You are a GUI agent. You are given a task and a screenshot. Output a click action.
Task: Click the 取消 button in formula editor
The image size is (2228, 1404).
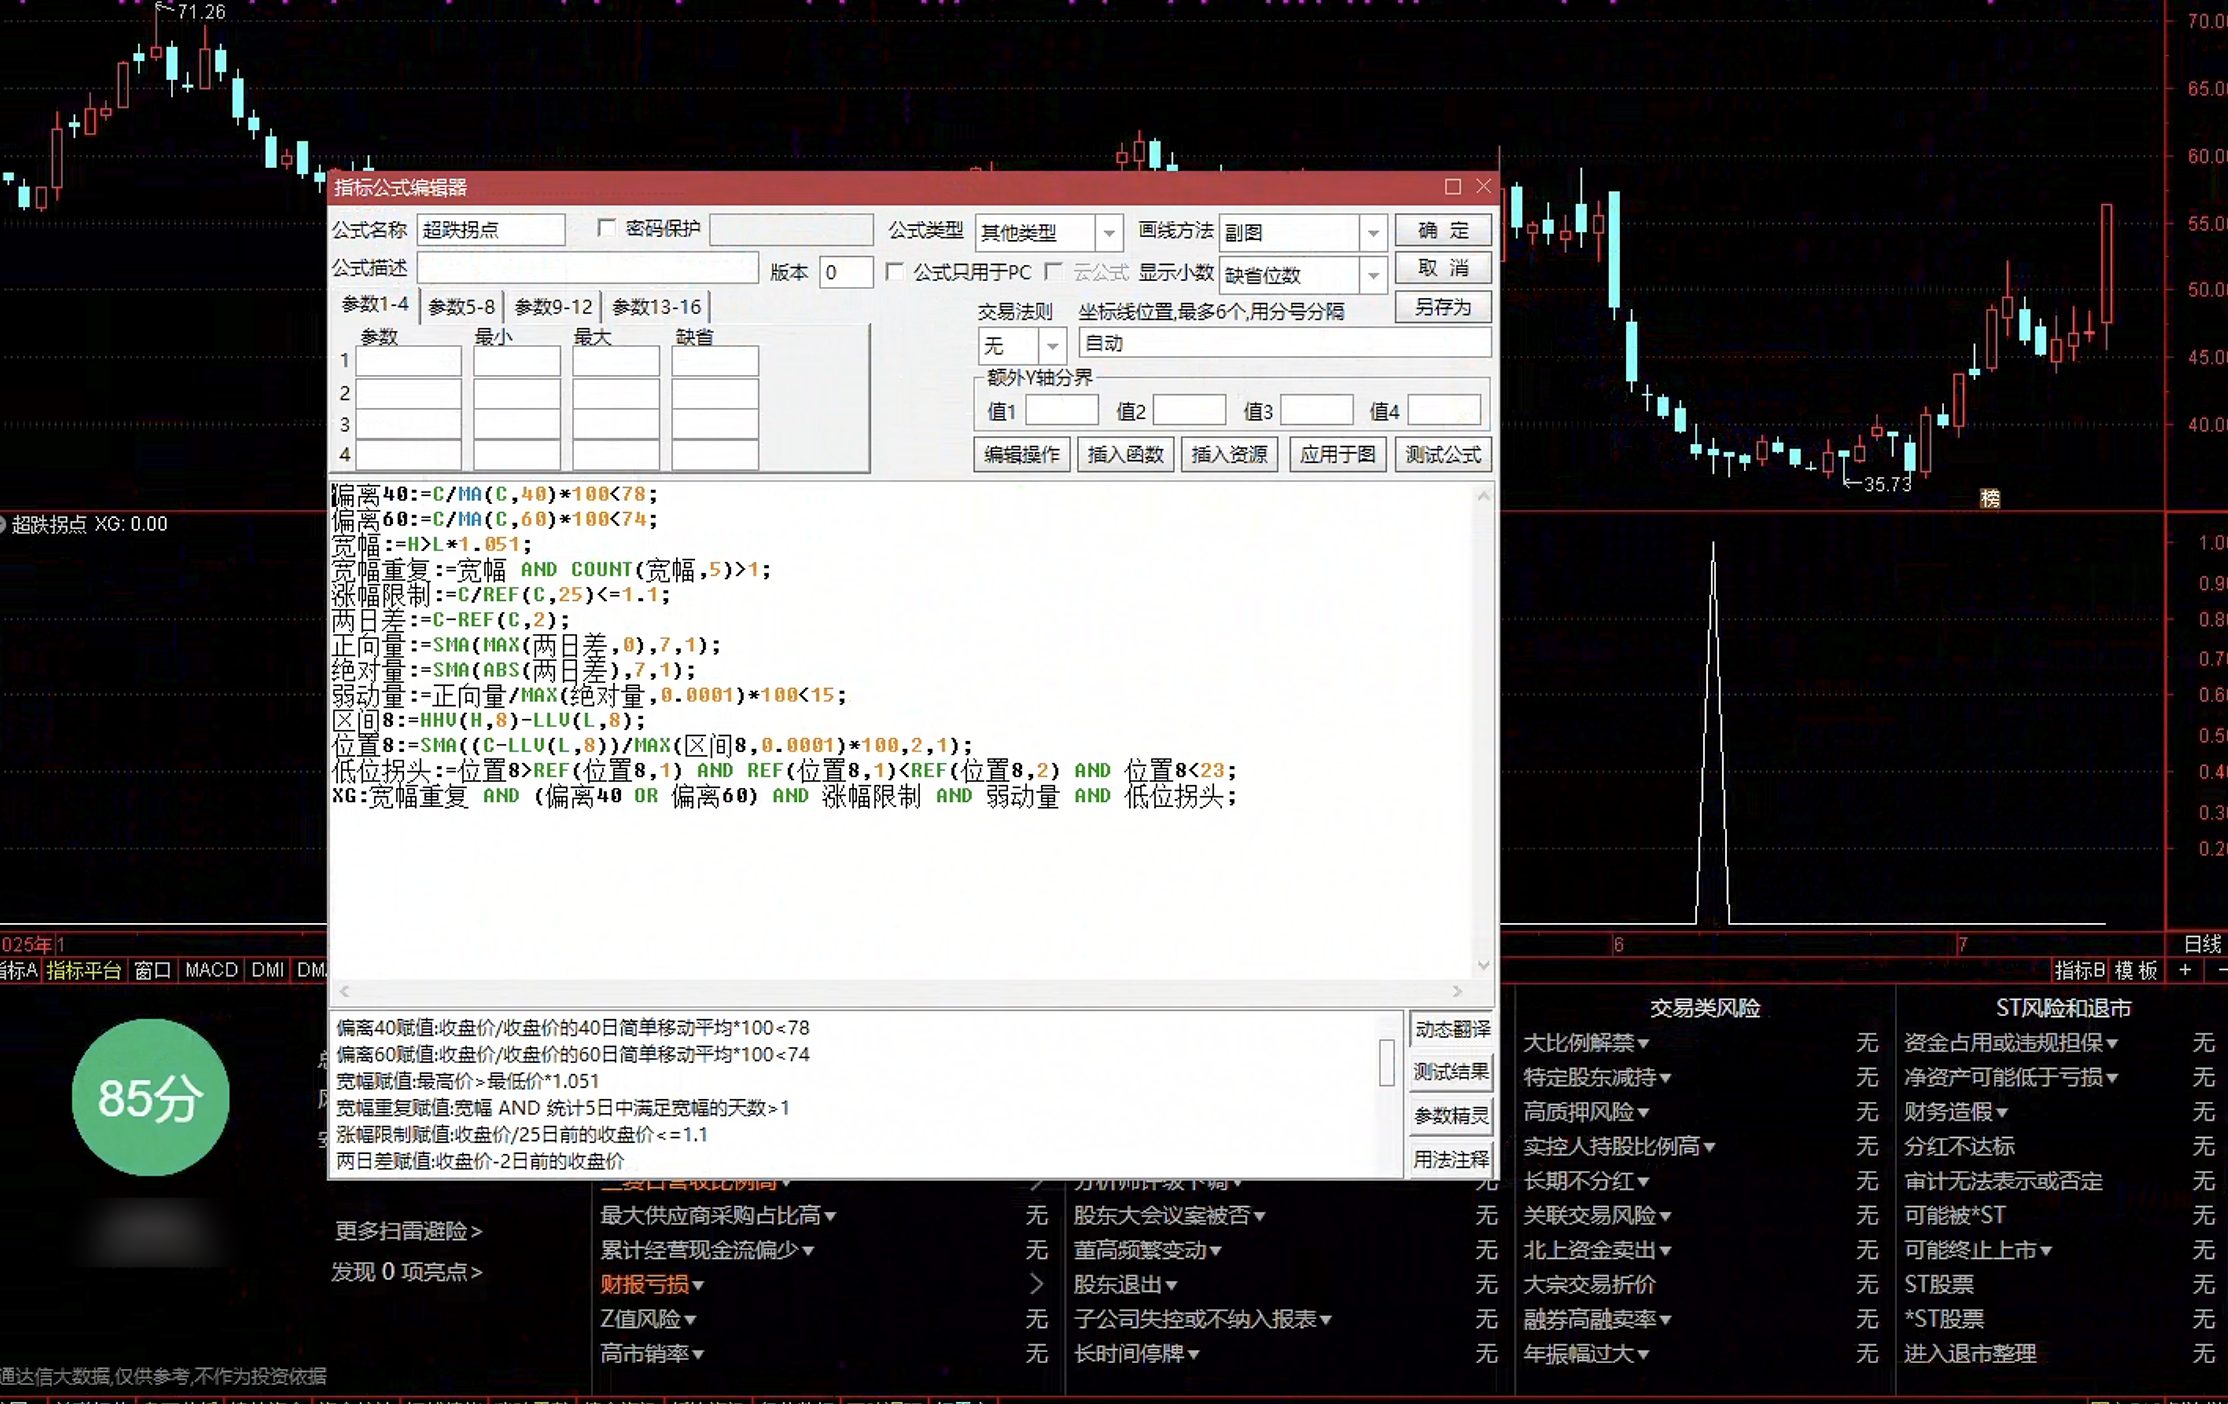point(1443,268)
